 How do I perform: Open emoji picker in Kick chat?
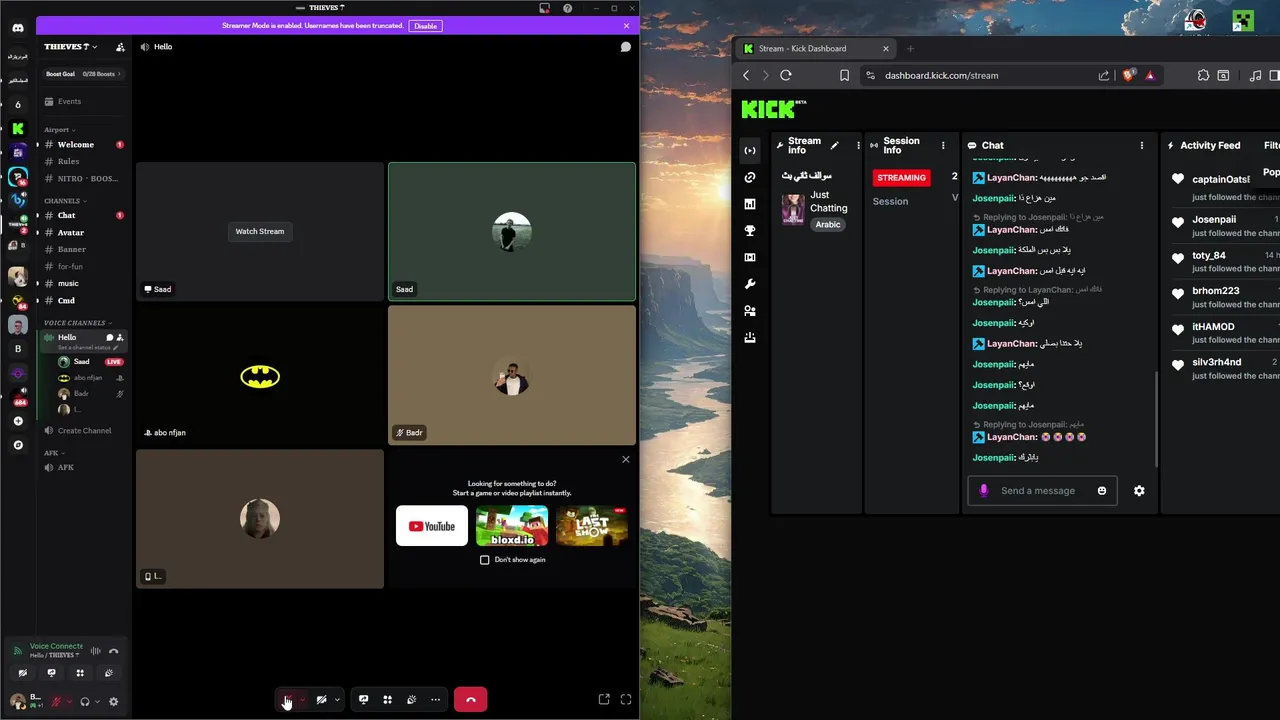pyautogui.click(x=1102, y=491)
